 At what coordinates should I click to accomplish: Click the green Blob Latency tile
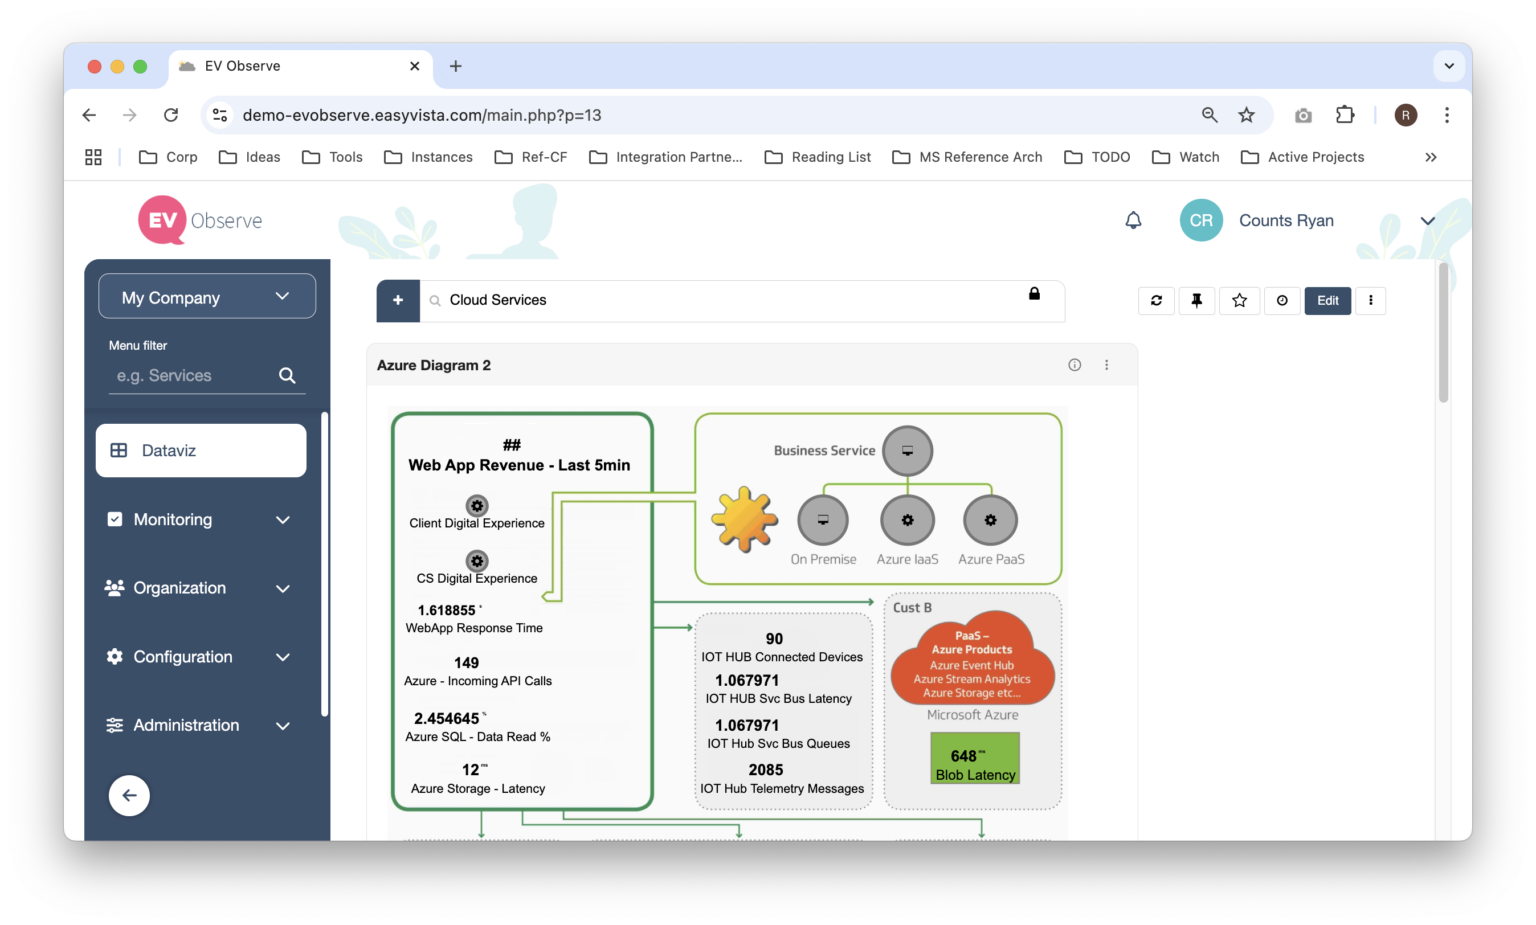click(x=975, y=758)
